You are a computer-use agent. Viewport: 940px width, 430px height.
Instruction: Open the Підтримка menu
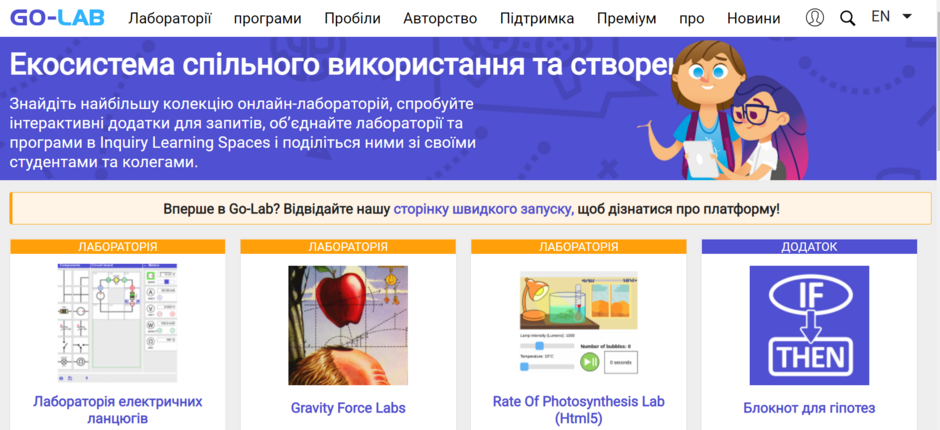[x=537, y=19]
